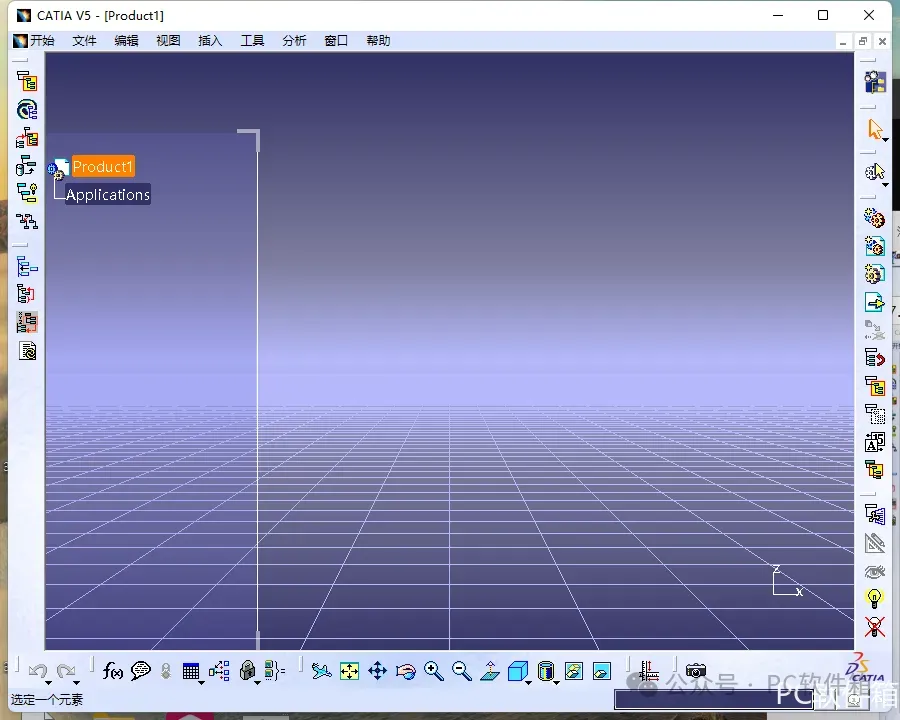The height and width of the screenshot is (720, 900).
Task: Click the Product1 gear document icon
Action: point(59,168)
